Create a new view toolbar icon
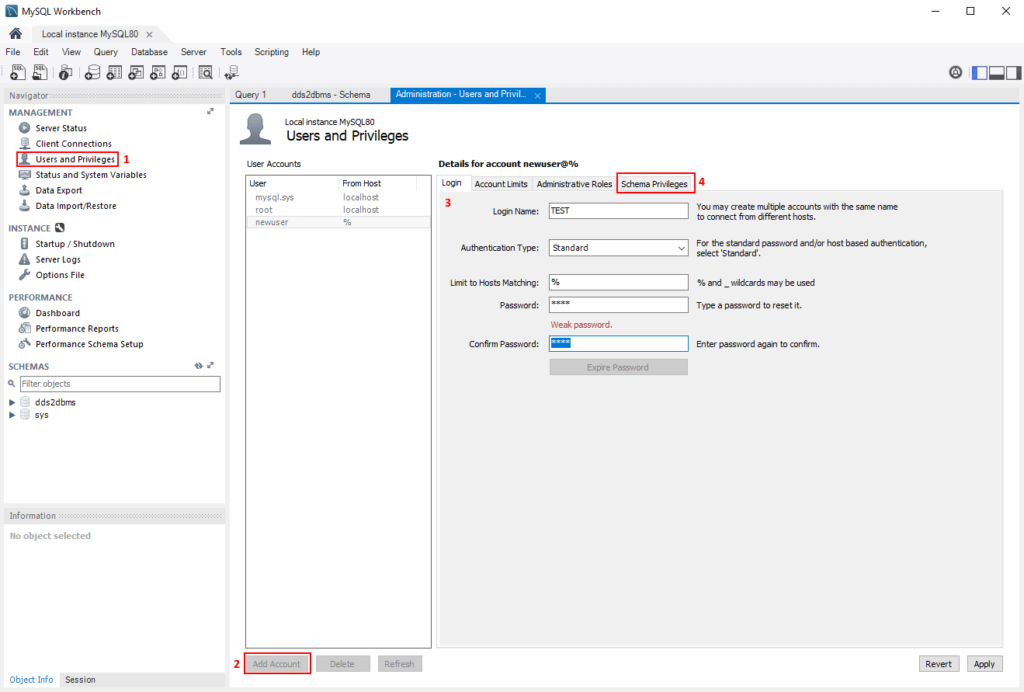Screen dimensions: 1024x692 point(136,72)
